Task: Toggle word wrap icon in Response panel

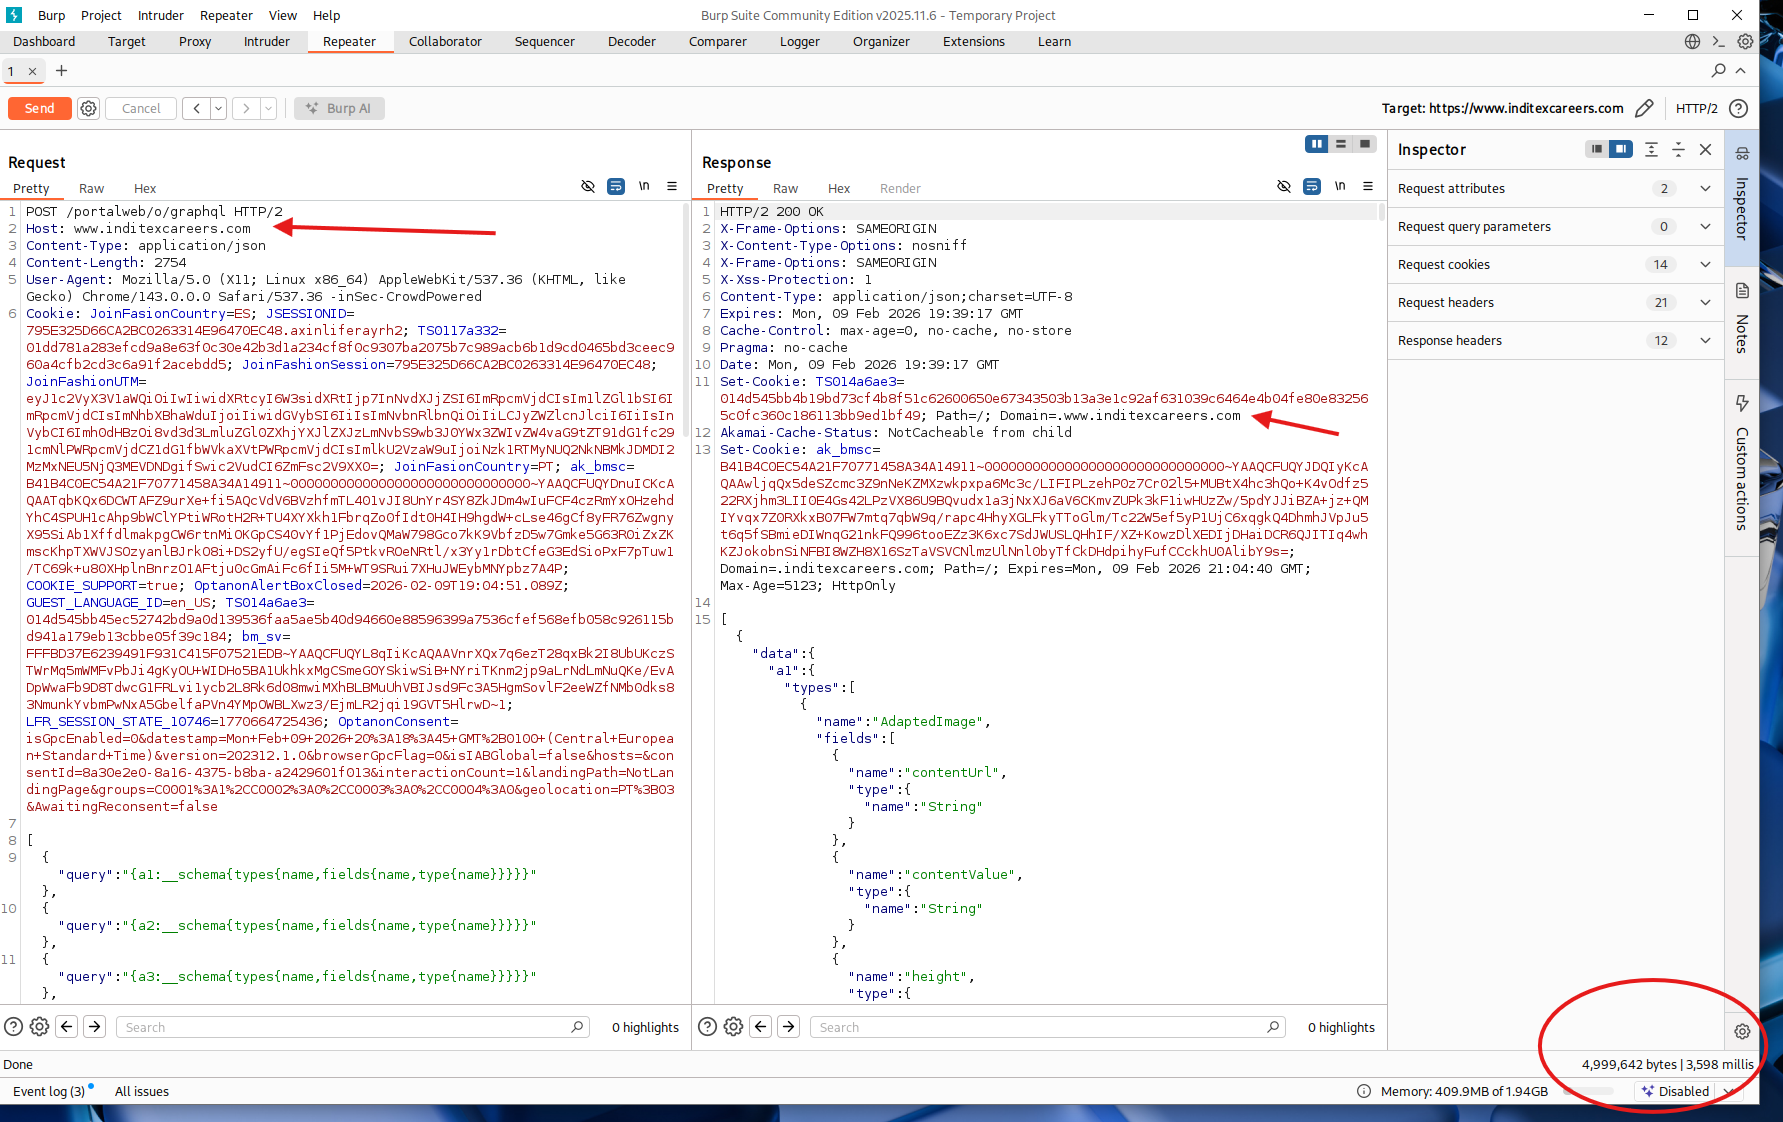Action: pyautogui.click(x=1312, y=187)
